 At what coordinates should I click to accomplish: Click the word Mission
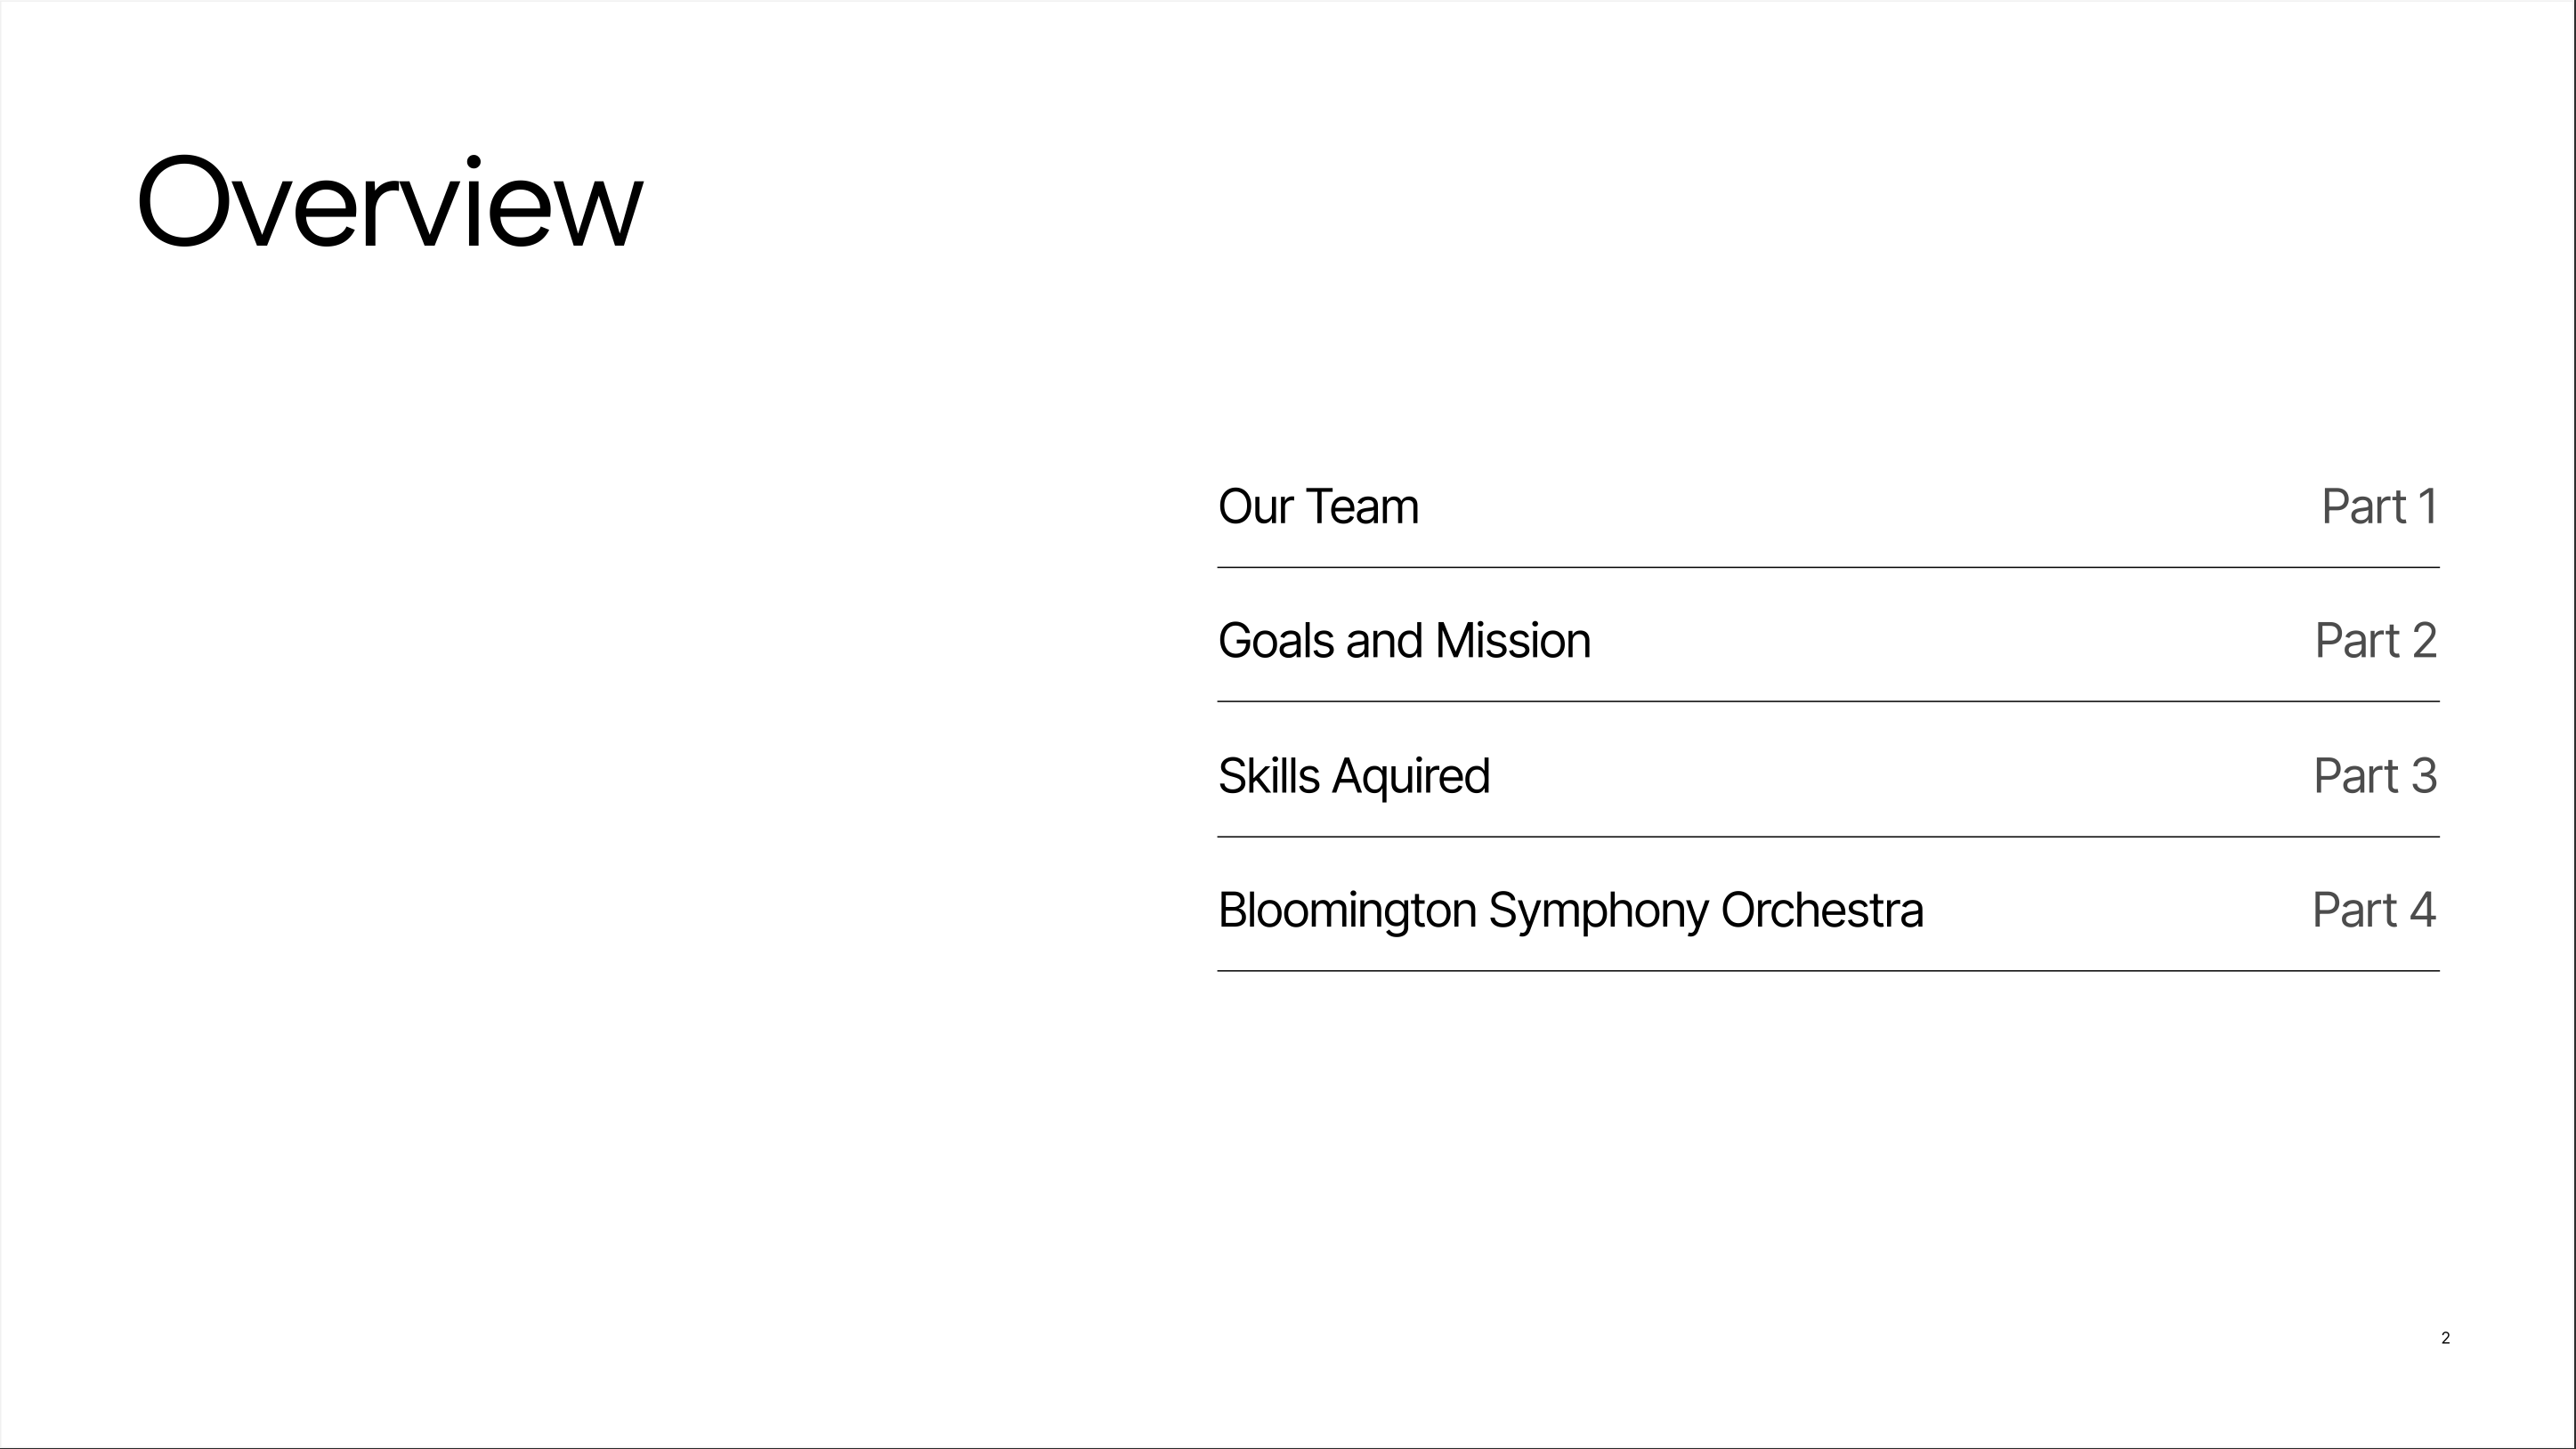tap(1513, 641)
